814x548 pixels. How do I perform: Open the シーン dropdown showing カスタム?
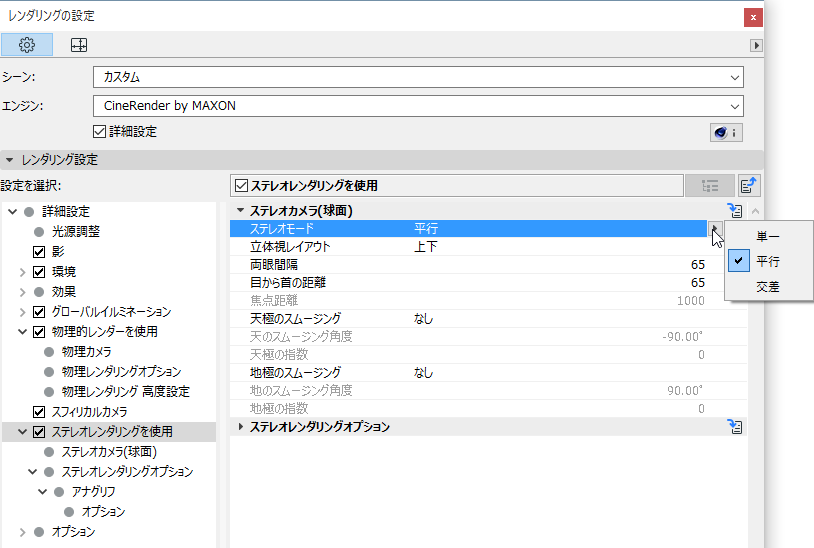click(418, 77)
